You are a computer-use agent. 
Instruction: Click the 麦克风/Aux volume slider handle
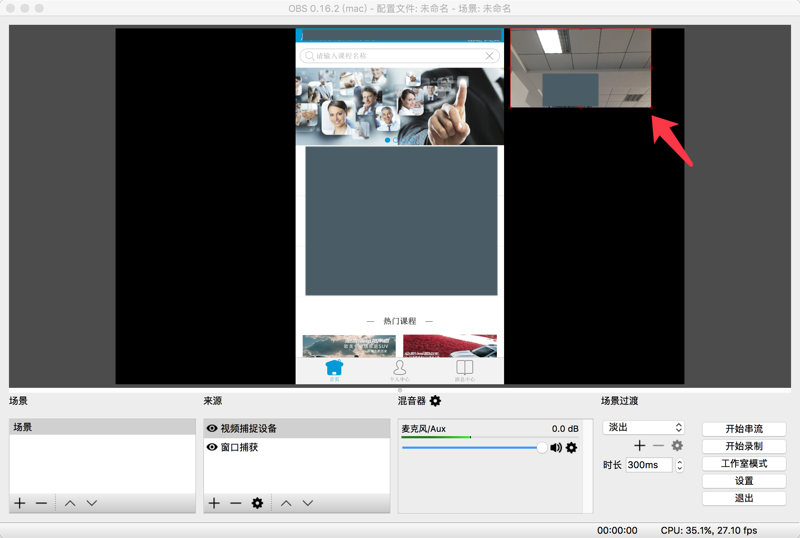(x=542, y=448)
